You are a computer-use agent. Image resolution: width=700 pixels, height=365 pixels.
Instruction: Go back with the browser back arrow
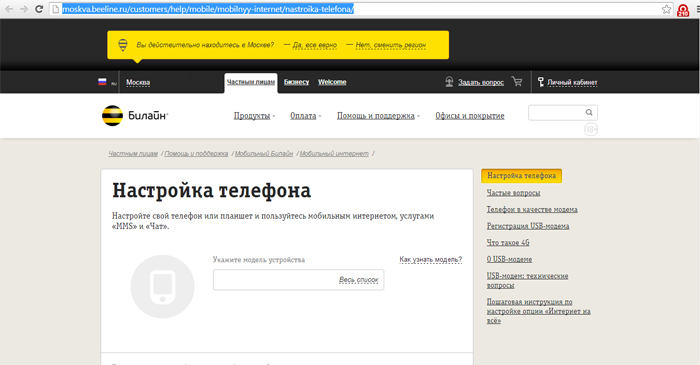coord(9,9)
